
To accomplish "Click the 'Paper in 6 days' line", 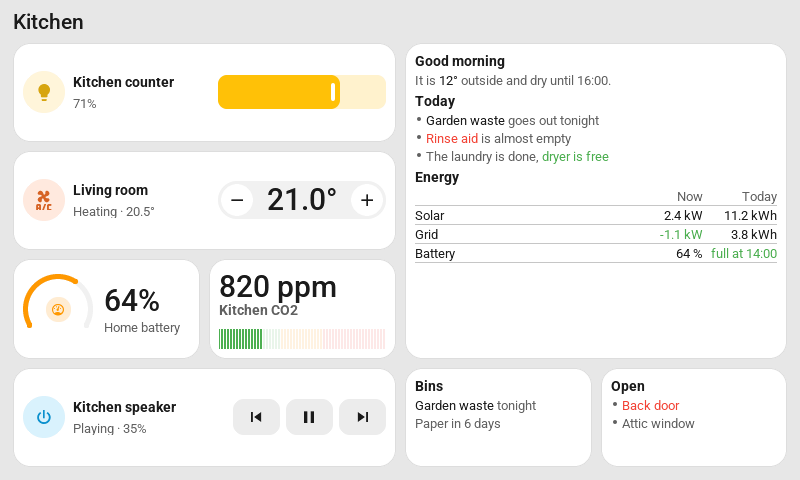I will [x=458, y=424].
